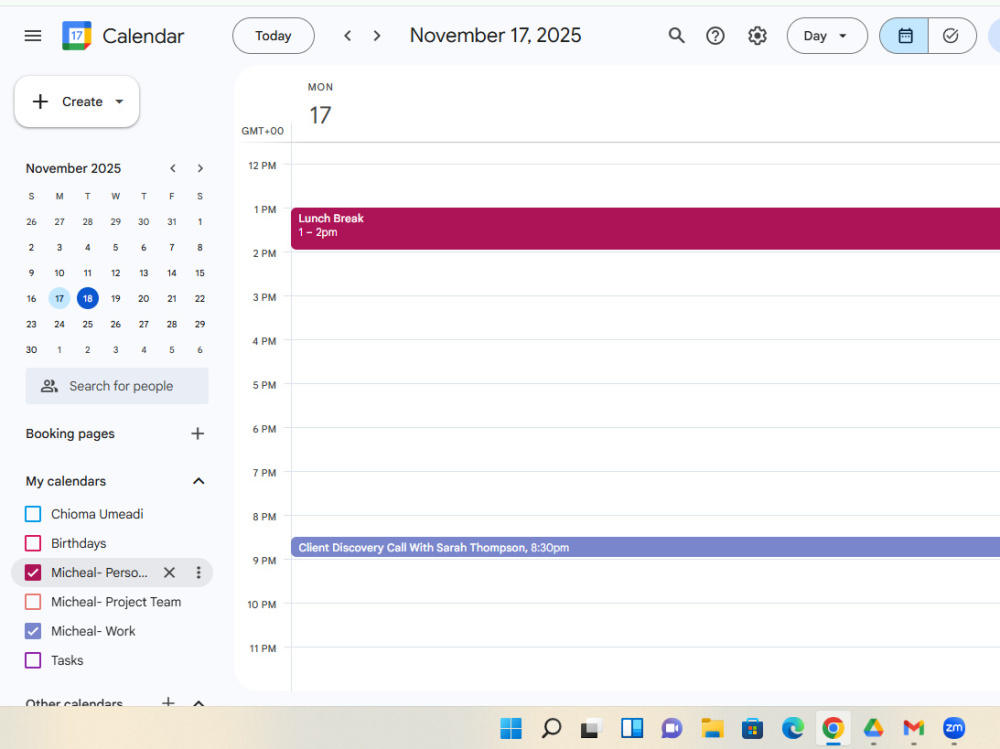Enable Chioma Umeadi calendar checkbox
Screen dimensions: 1000x749
coord(33,514)
